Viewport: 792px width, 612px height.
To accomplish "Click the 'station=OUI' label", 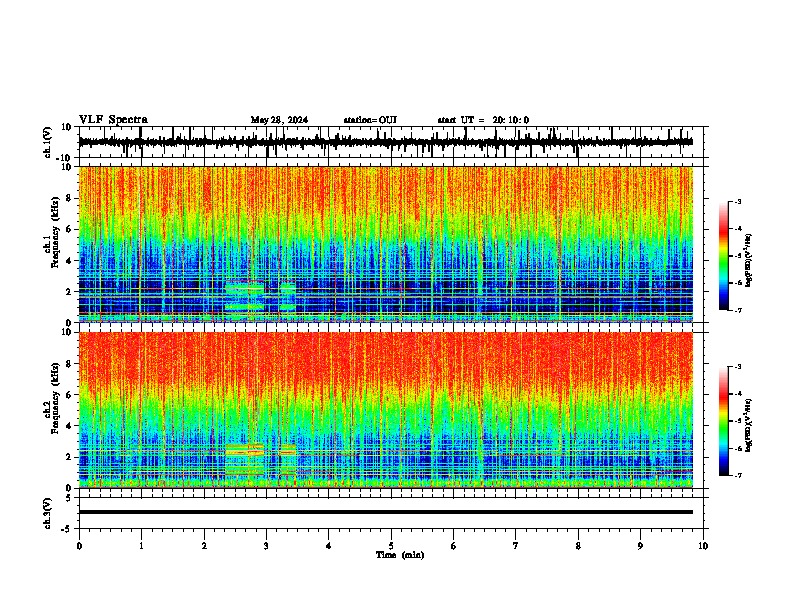I will [370, 120].
